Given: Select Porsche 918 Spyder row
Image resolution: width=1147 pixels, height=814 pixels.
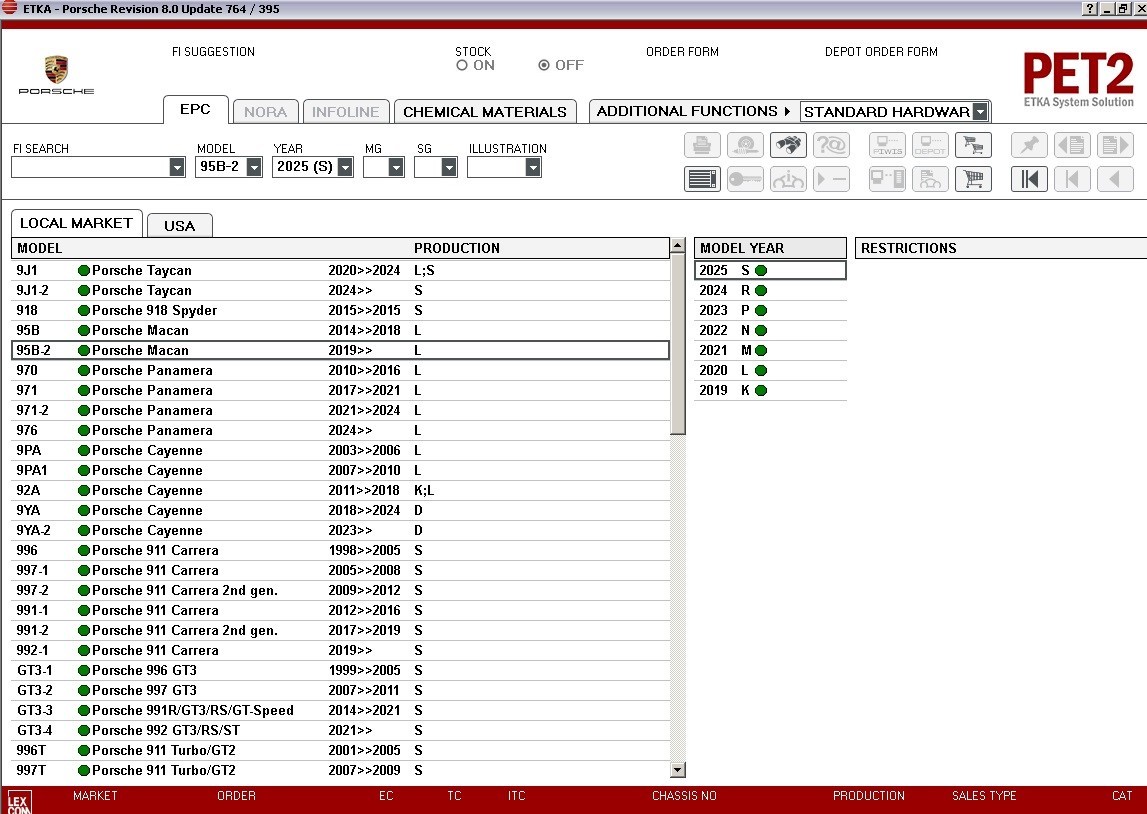Looking at the screenshot, I should [x=154, y=310].
